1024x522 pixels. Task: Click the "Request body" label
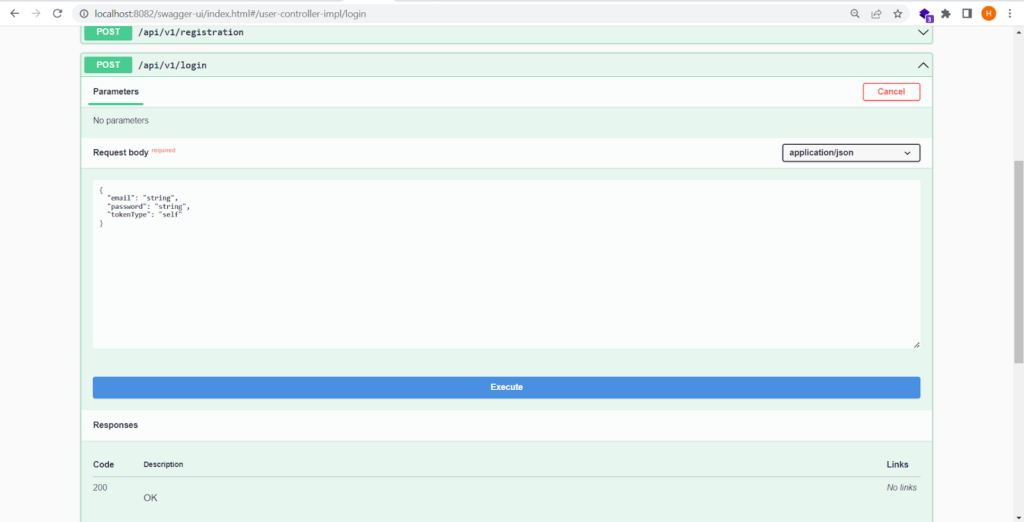point(121,152)
